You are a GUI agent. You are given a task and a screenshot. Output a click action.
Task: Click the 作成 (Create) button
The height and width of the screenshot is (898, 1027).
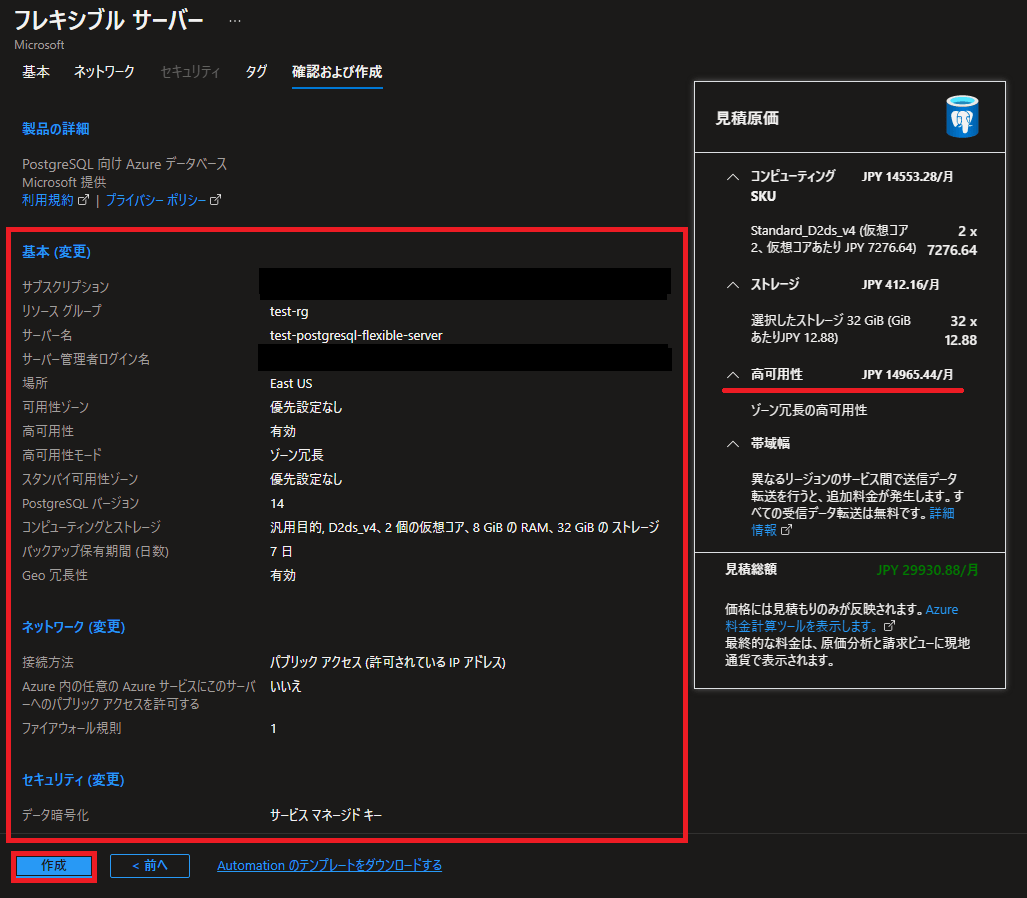[x=54, y=865]
